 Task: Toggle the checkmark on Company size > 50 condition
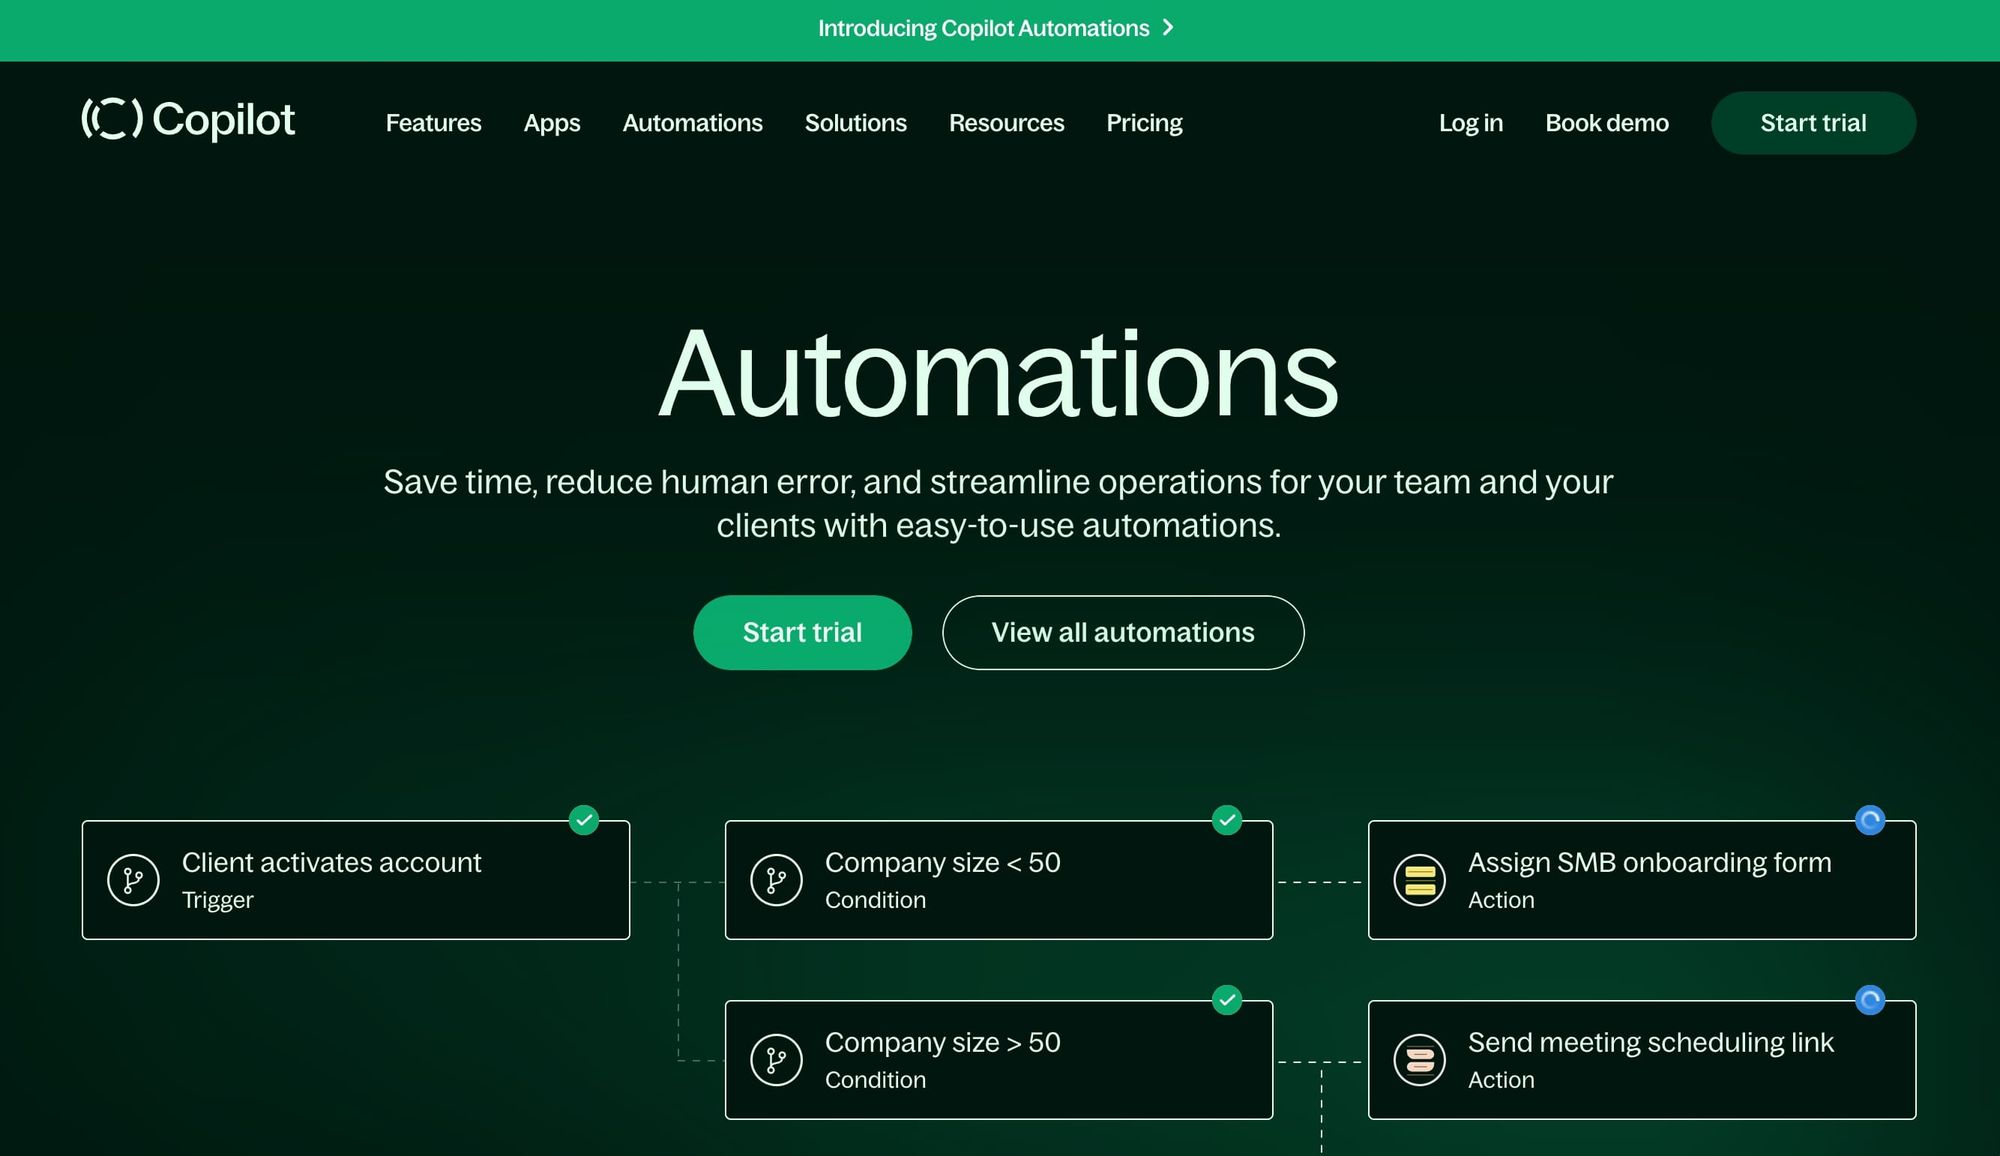(1226, 999)
